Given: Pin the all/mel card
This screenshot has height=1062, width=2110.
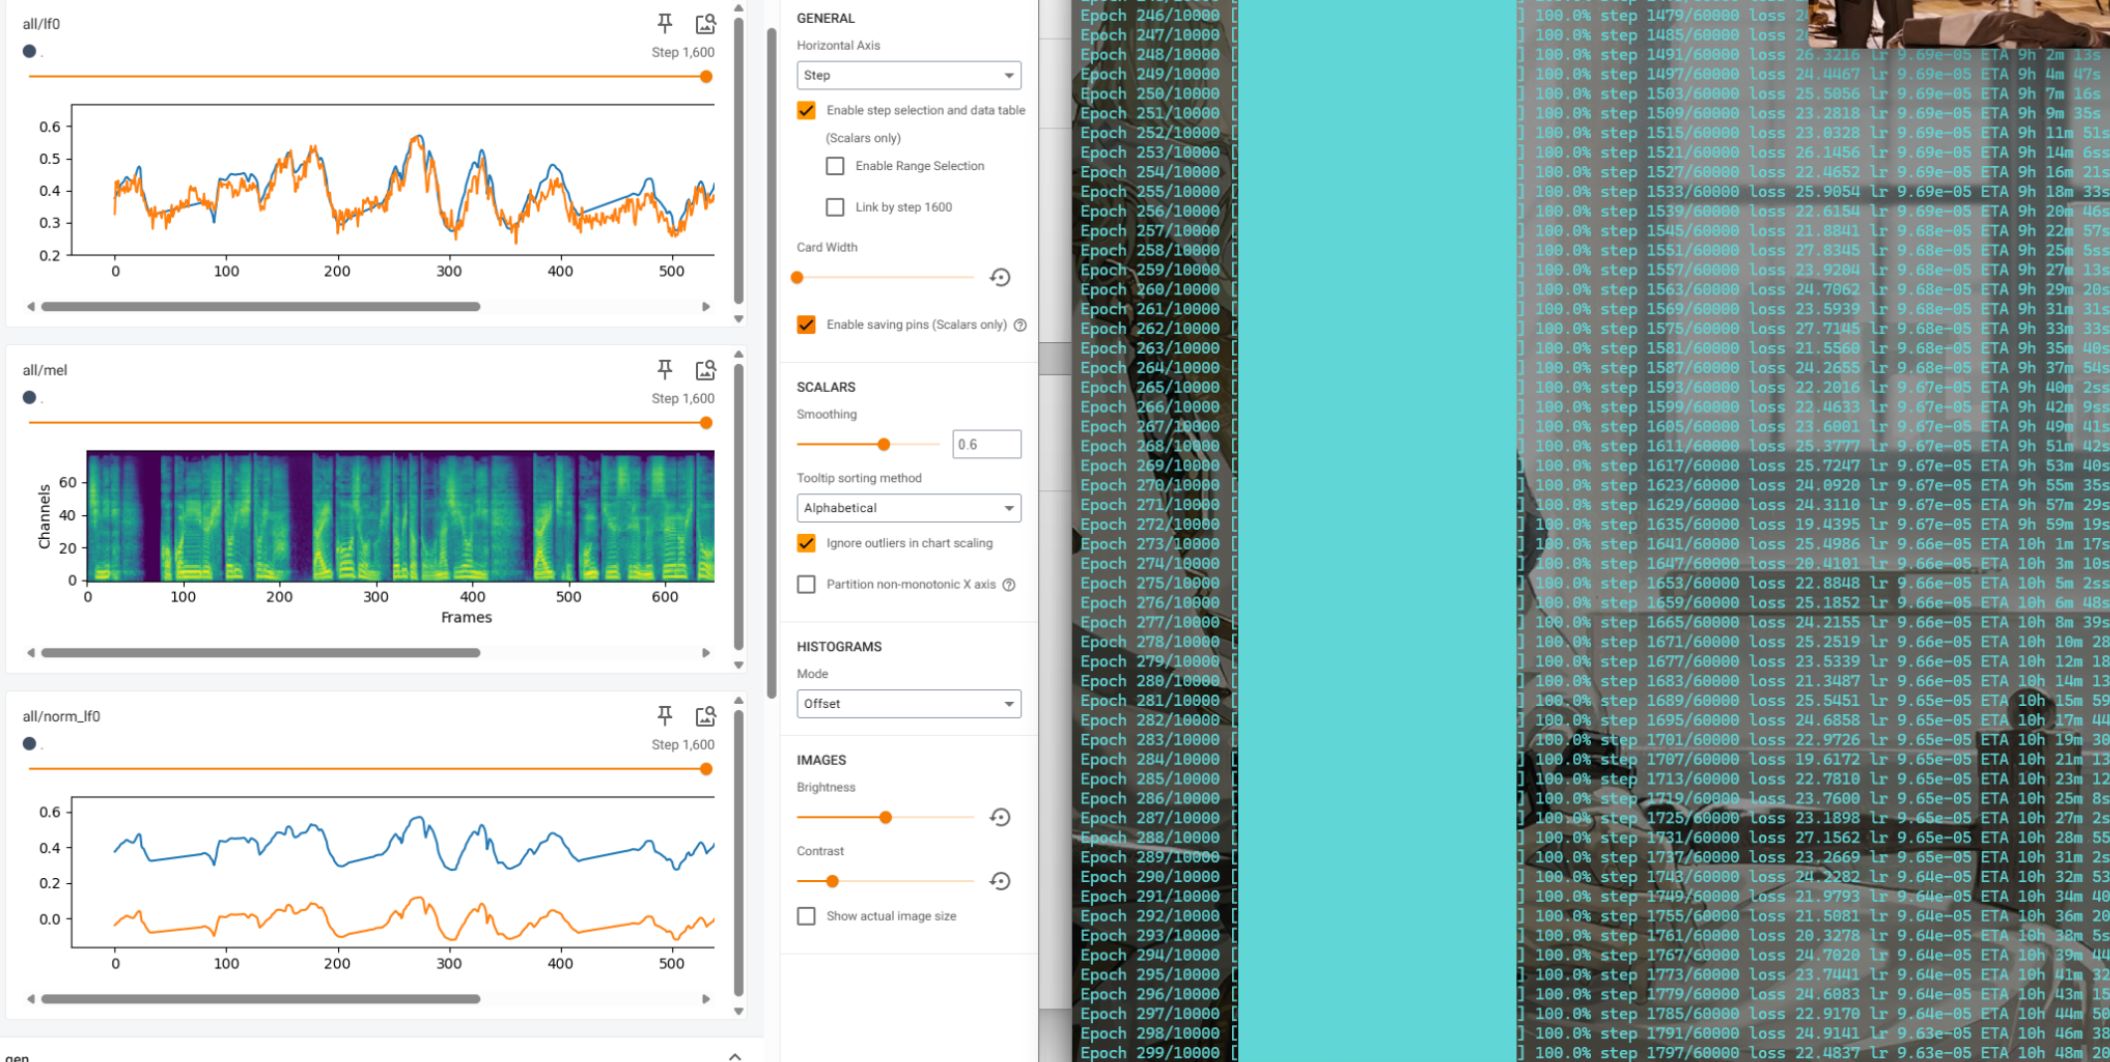Looking at the screenshot, I should (664, 370).
